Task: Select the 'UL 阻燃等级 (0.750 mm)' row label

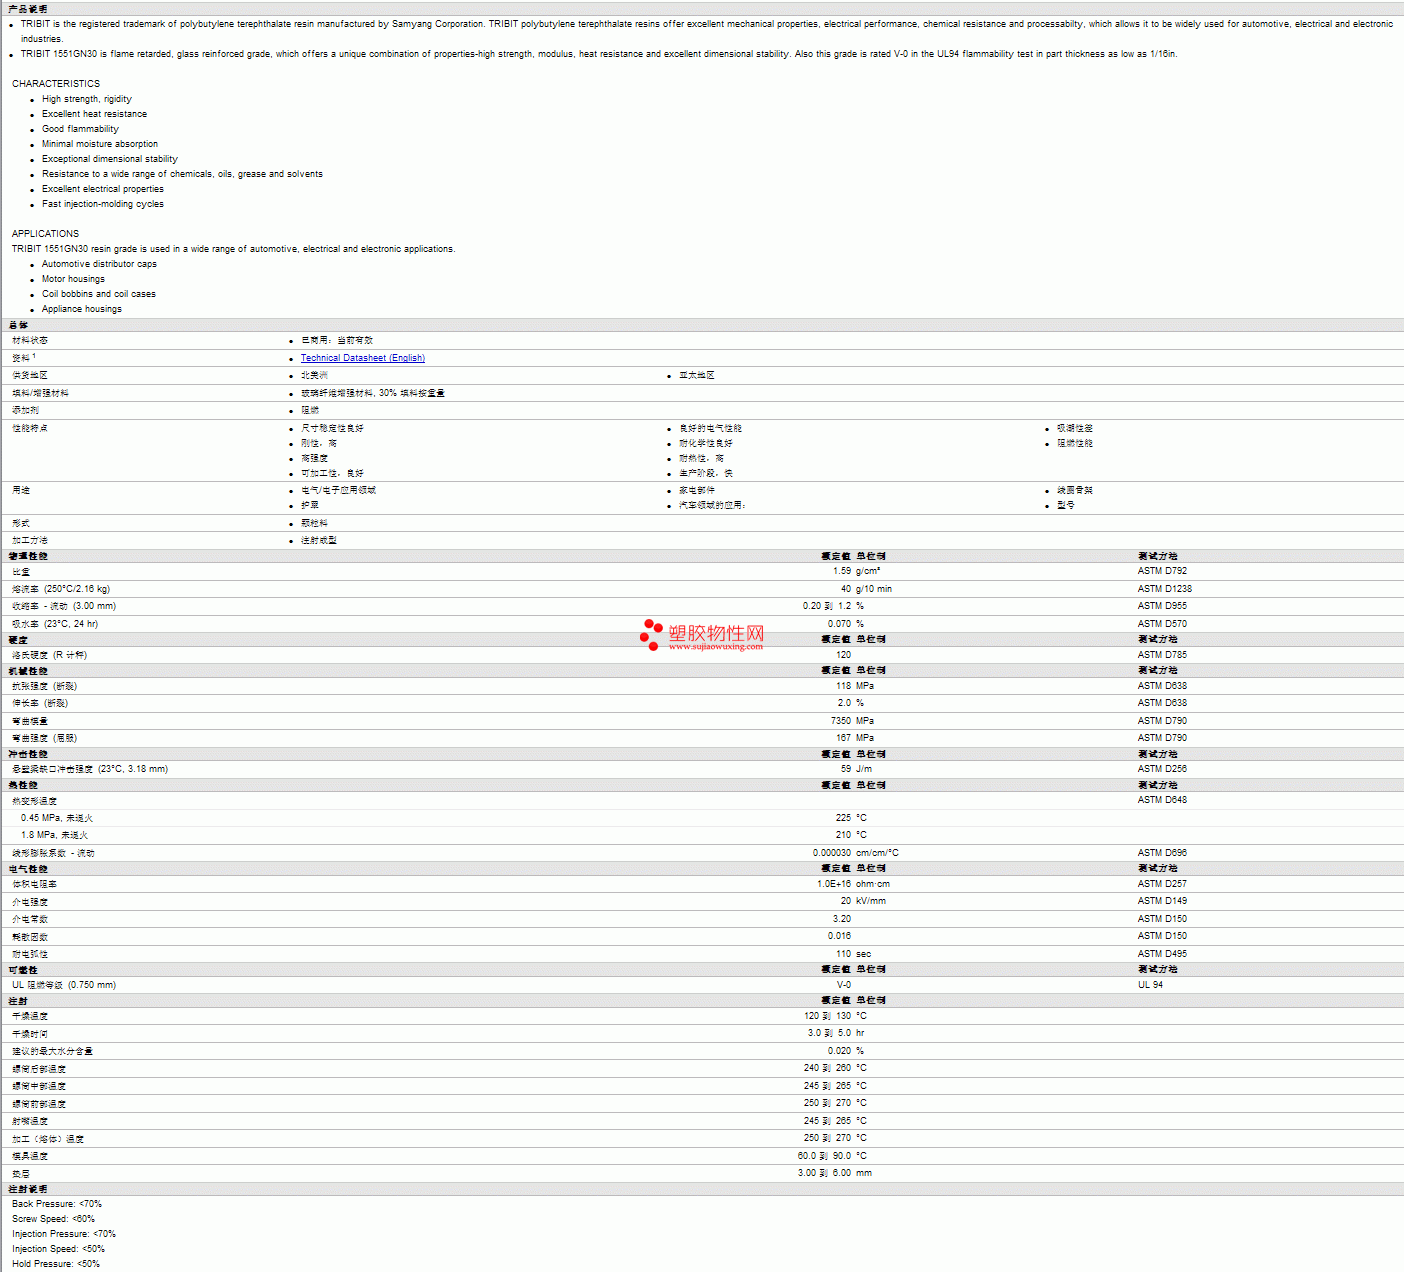Action: click(64, 985)
